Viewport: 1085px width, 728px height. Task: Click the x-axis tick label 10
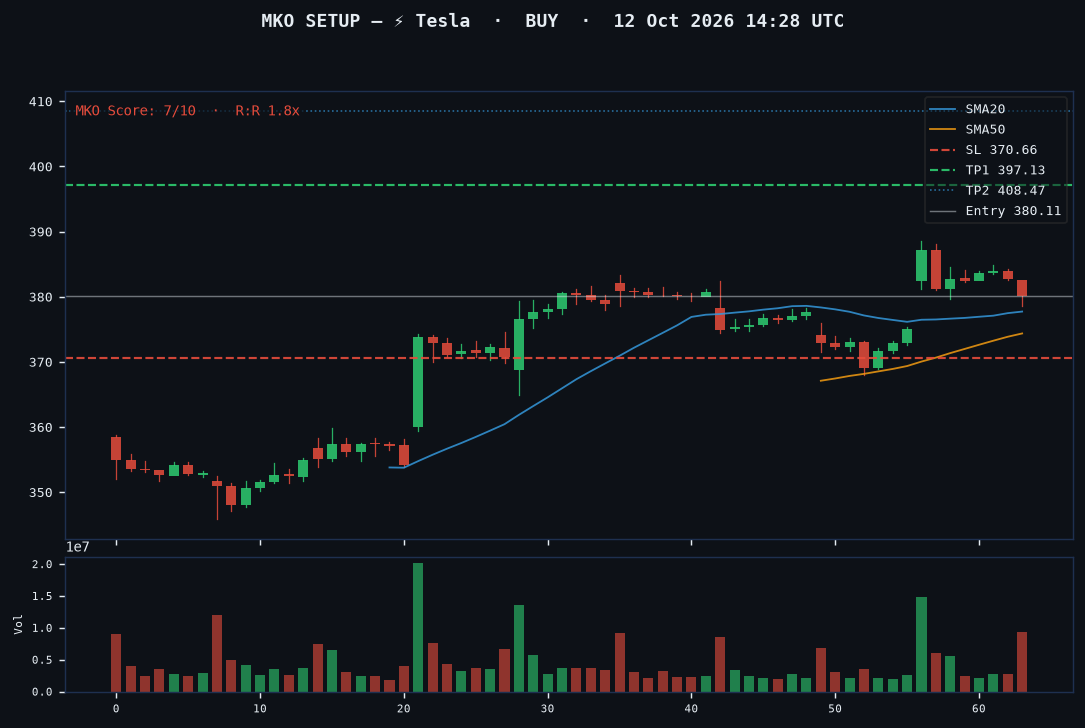259,709
